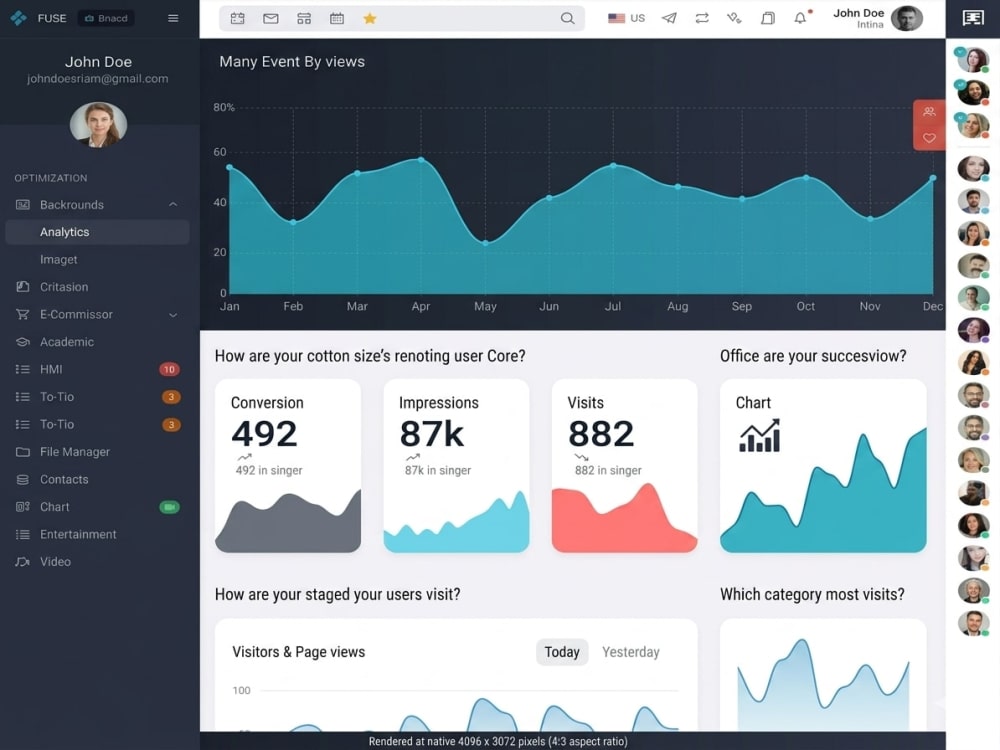Open the calendar shortcut icon before star
Viewport: 1000px width, 750px height.
point(337,18)
